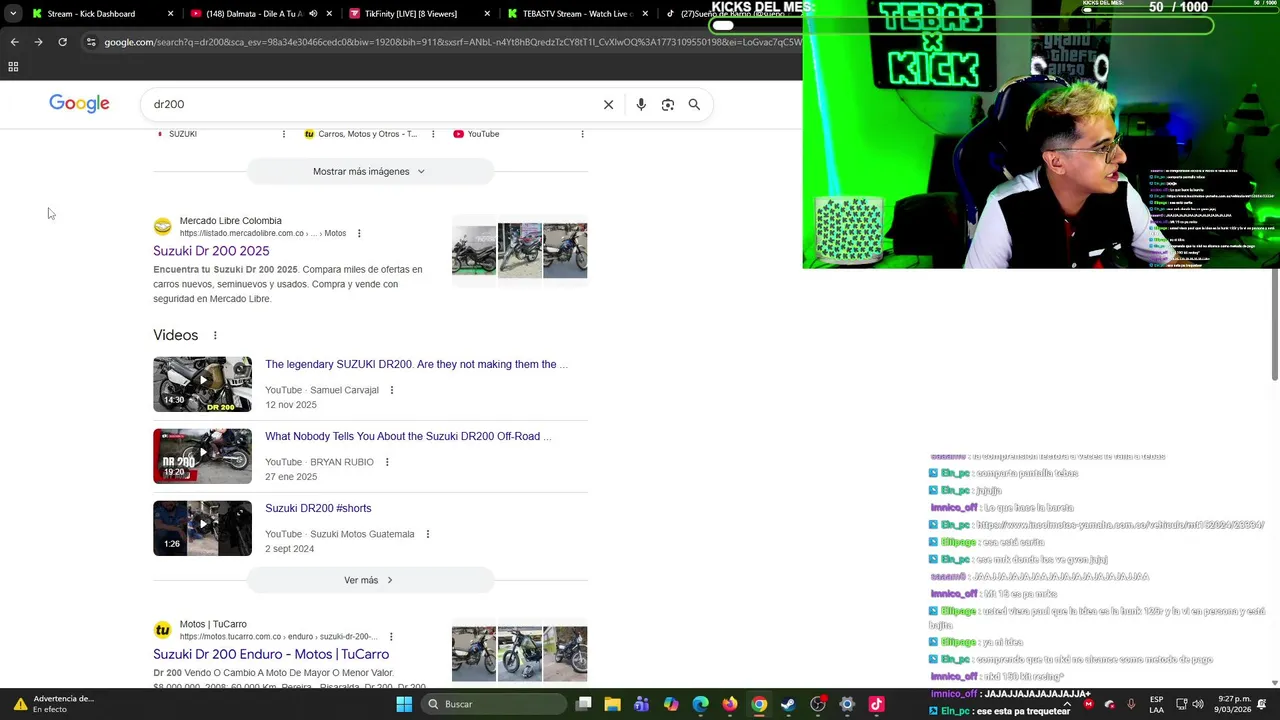Mute audio icon on the Dalmata tab
Viewport: 1280px width, 720px height.
pos(313,14)
